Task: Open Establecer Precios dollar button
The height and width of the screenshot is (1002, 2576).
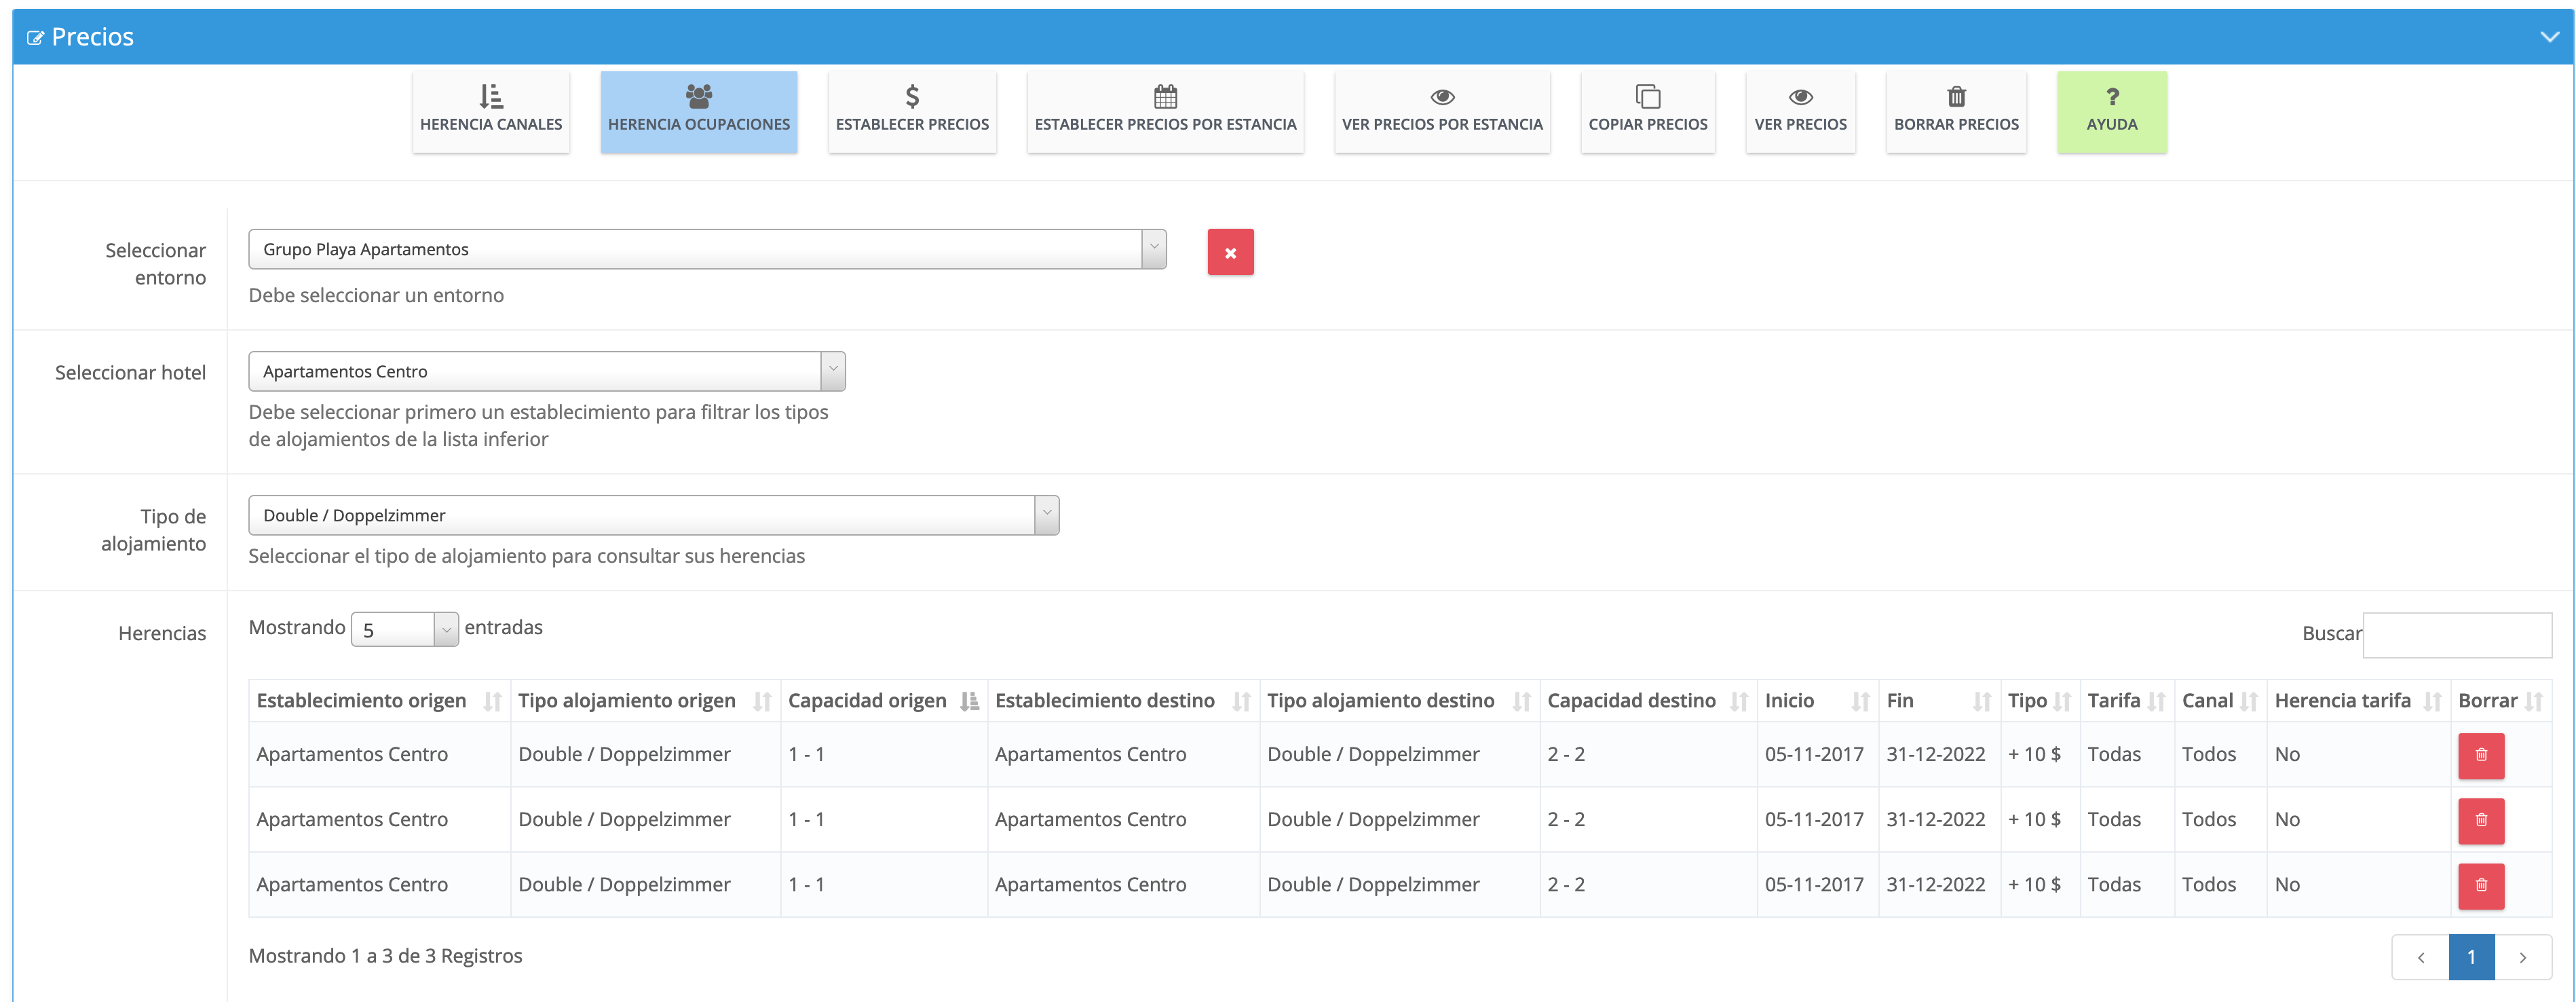Action: (x=911, y=111)
